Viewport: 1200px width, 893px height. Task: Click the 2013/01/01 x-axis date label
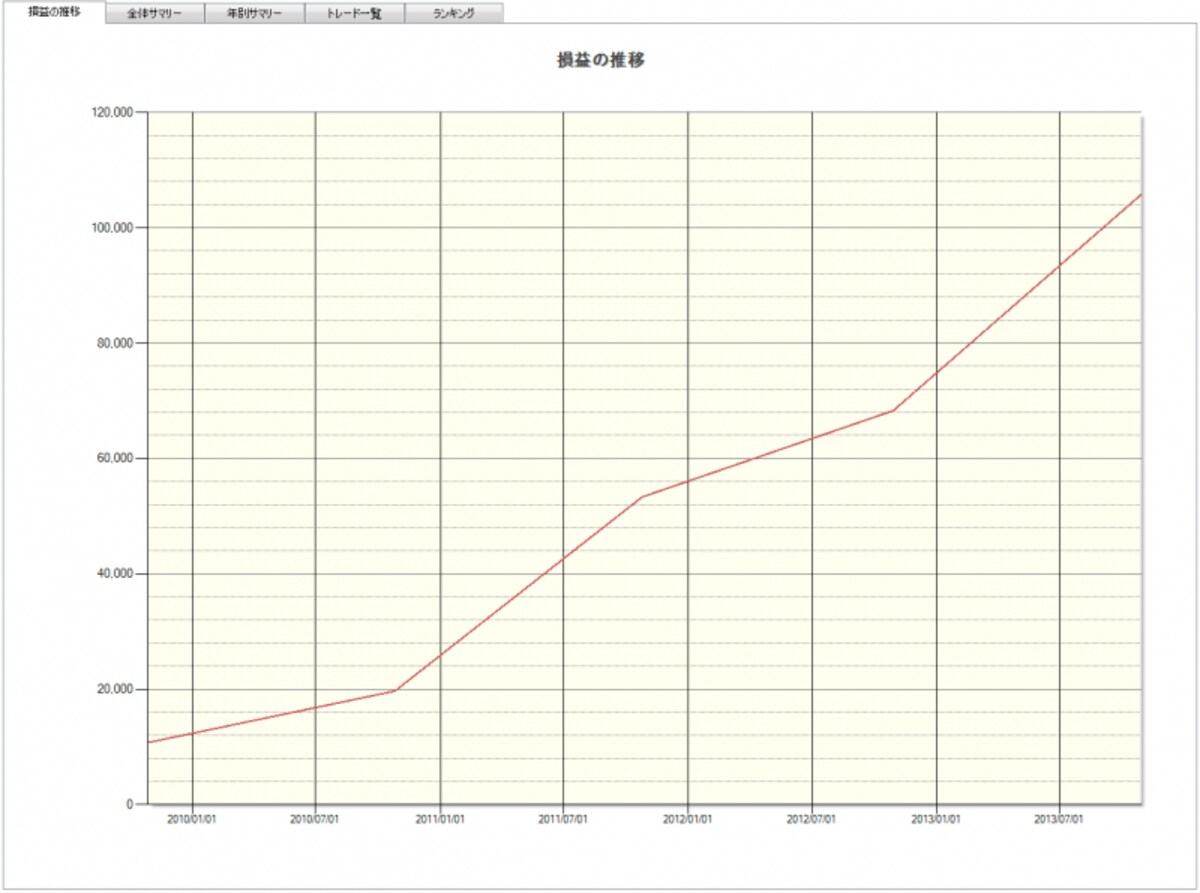pyautogui.click(x=936, y=818)
